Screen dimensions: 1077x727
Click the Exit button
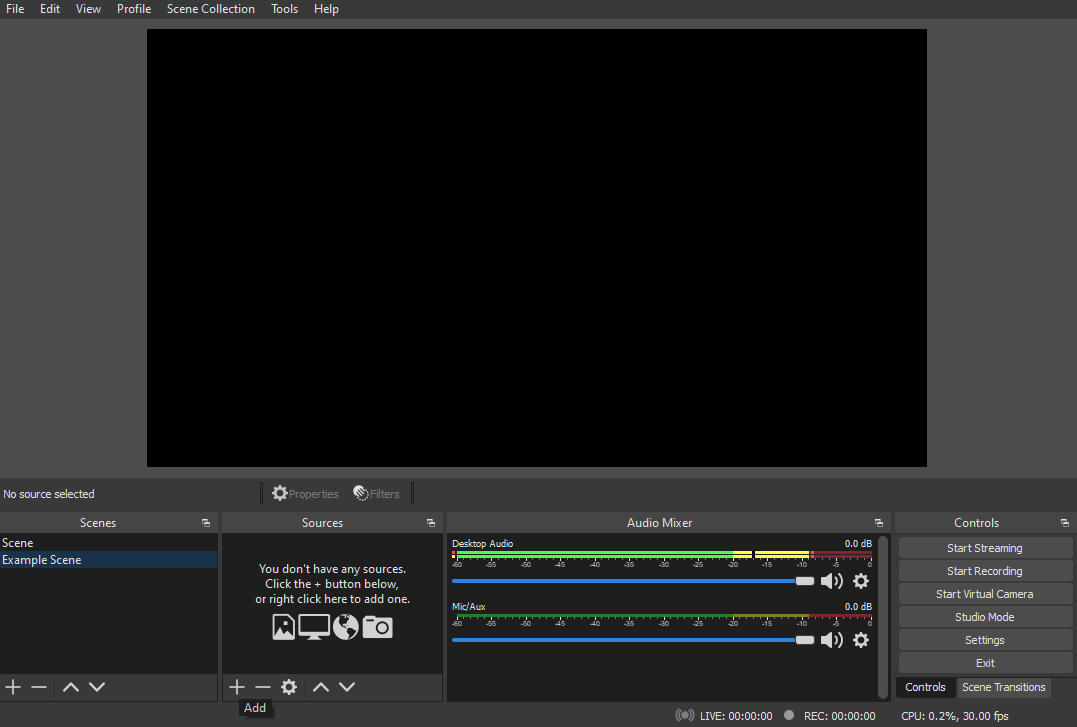(985, 663)
